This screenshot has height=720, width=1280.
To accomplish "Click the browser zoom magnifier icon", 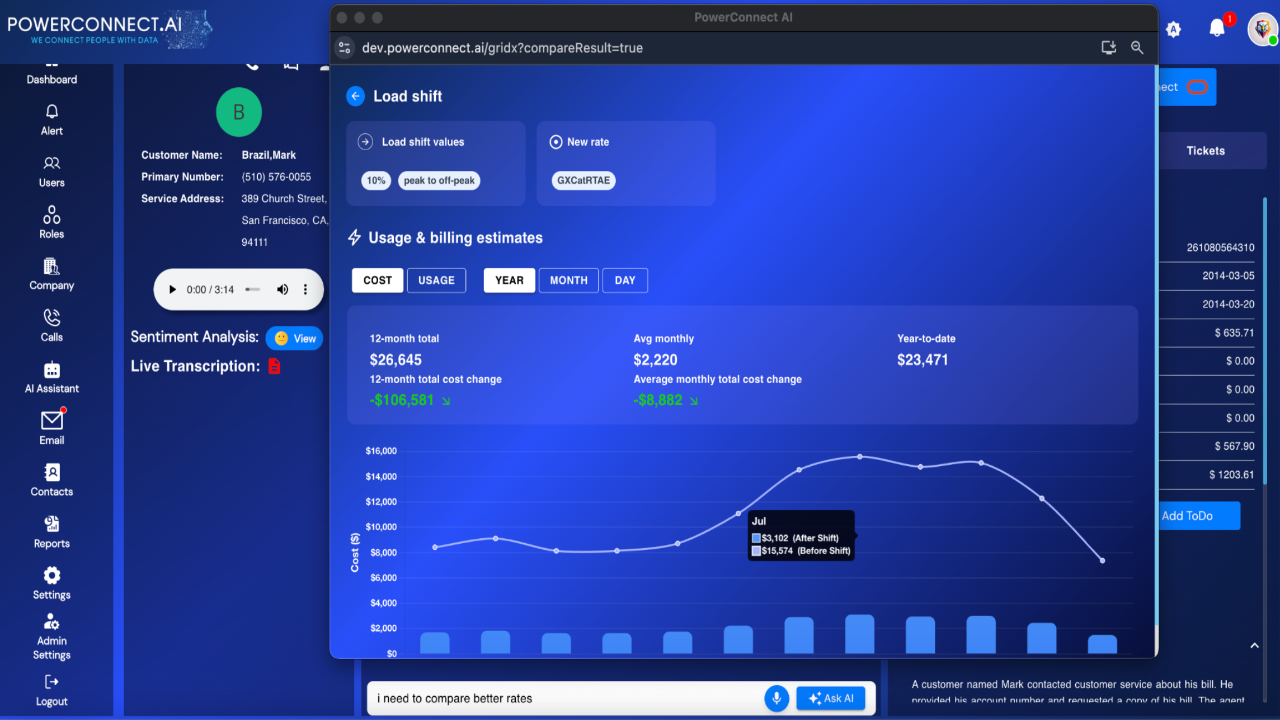I will click(1137, 48).
